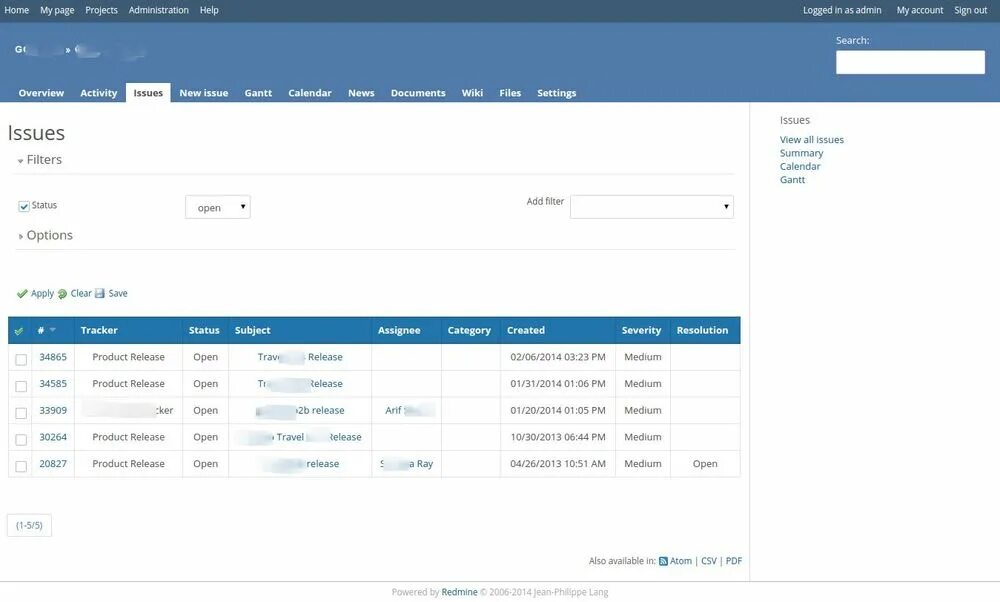
Task: Sort by the Assignee column header
Action: [x=399, y=330]
